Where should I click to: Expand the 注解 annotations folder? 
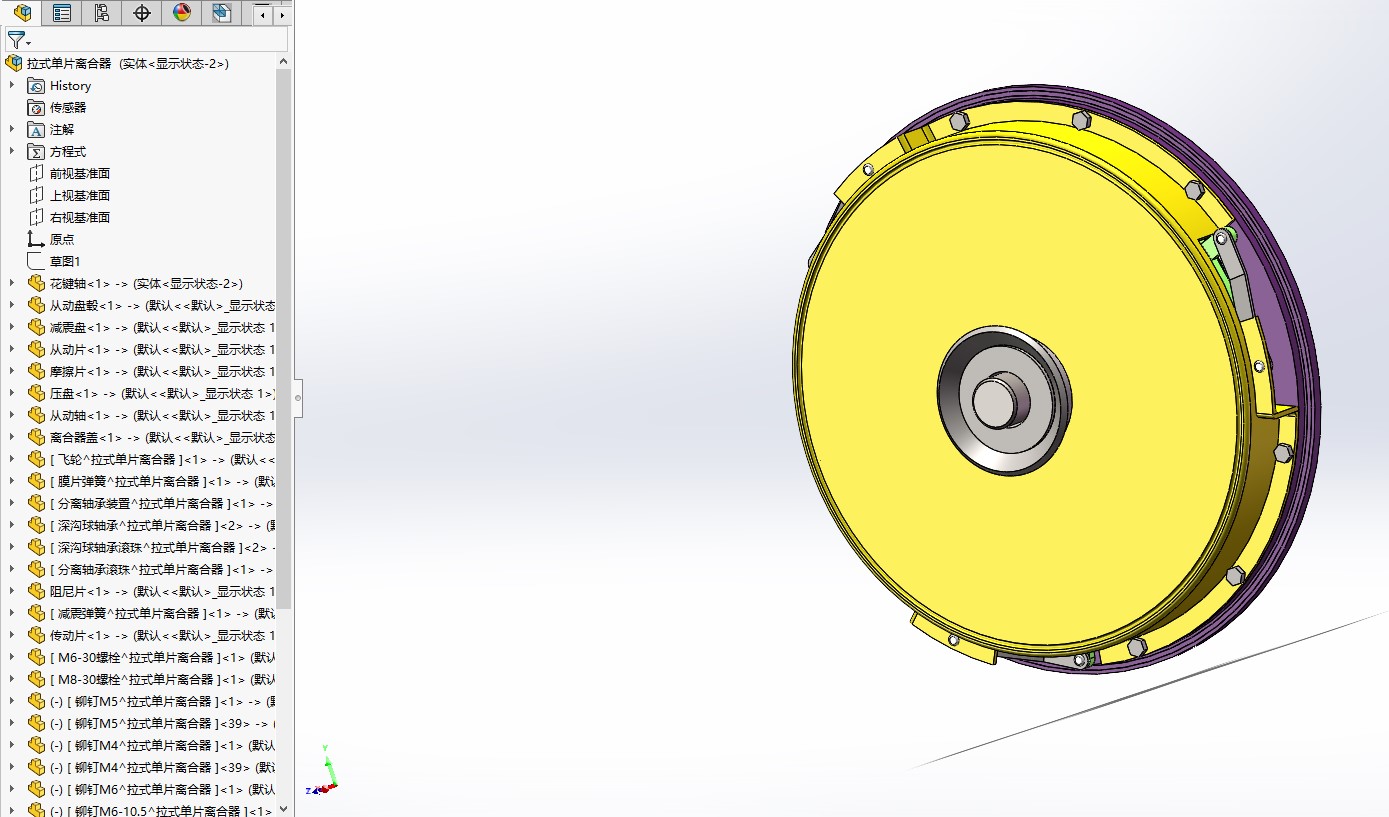click(x=12, y=130)
